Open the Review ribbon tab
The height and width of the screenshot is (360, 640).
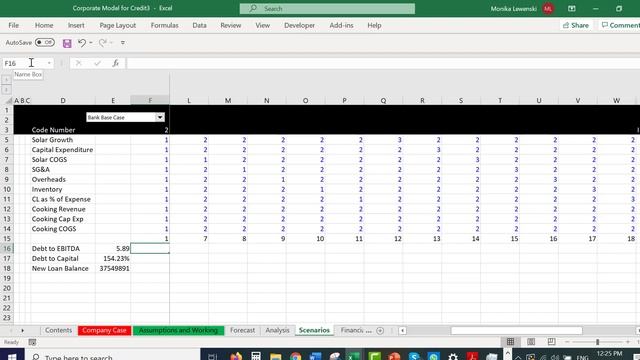click(x=231, y=25)
